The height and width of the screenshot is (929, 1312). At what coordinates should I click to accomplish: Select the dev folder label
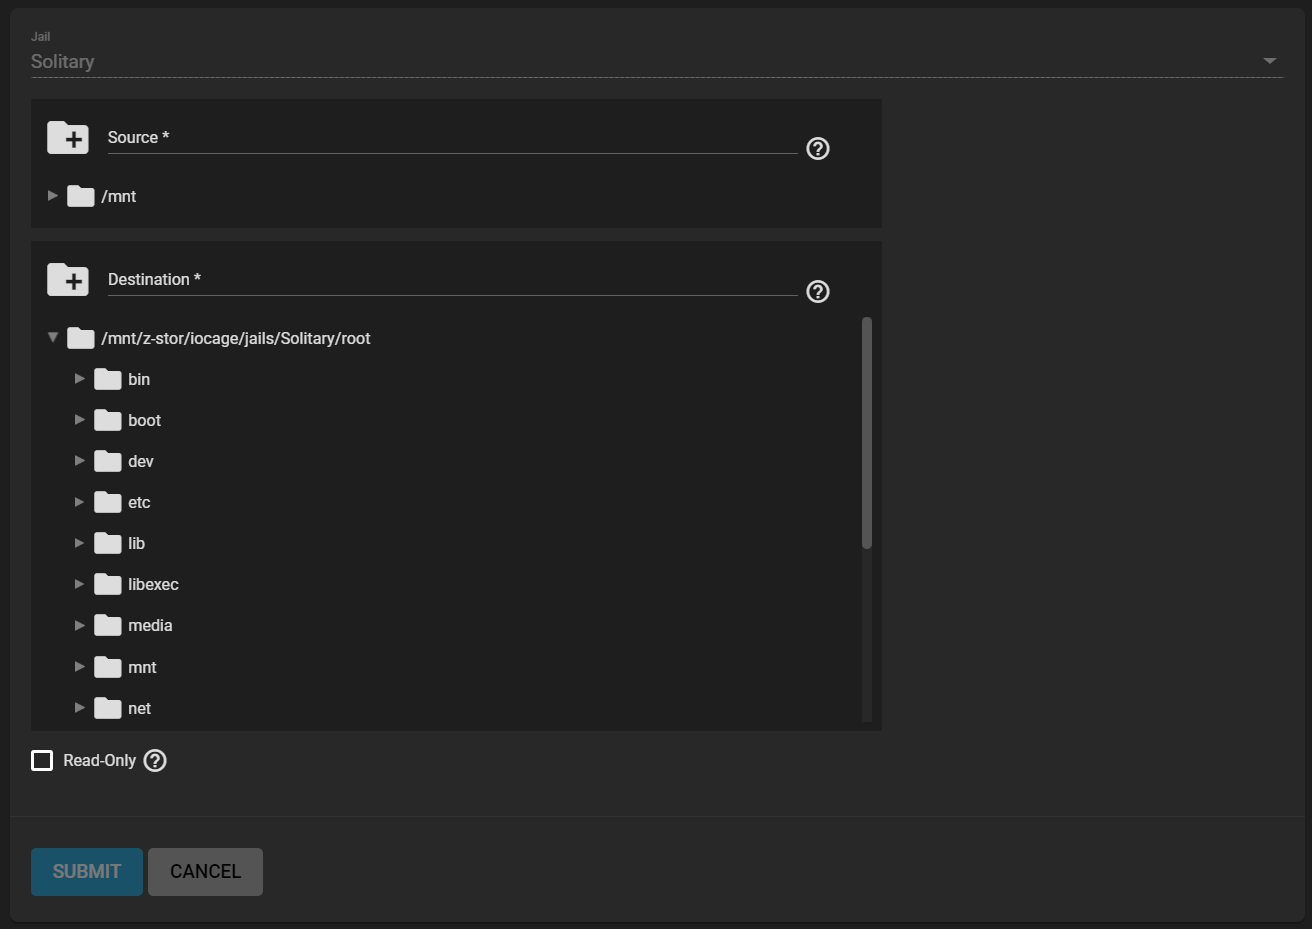coord(141,462)
